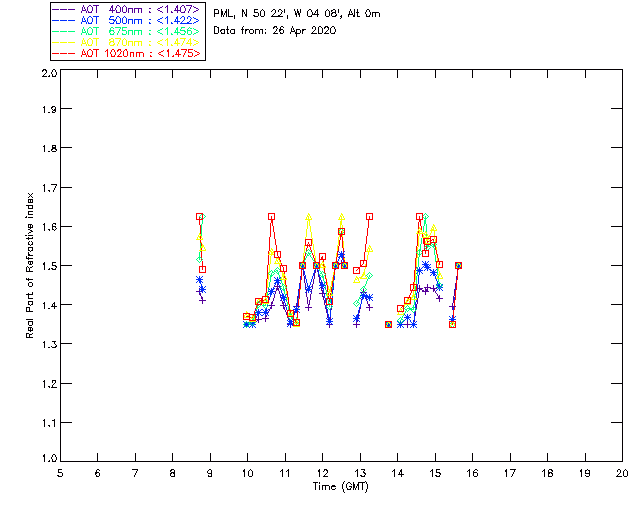This screenshot has height=512, width=640.
Task: Select the AOT 870nm yellow legend entry
Action: click(127, 42)
